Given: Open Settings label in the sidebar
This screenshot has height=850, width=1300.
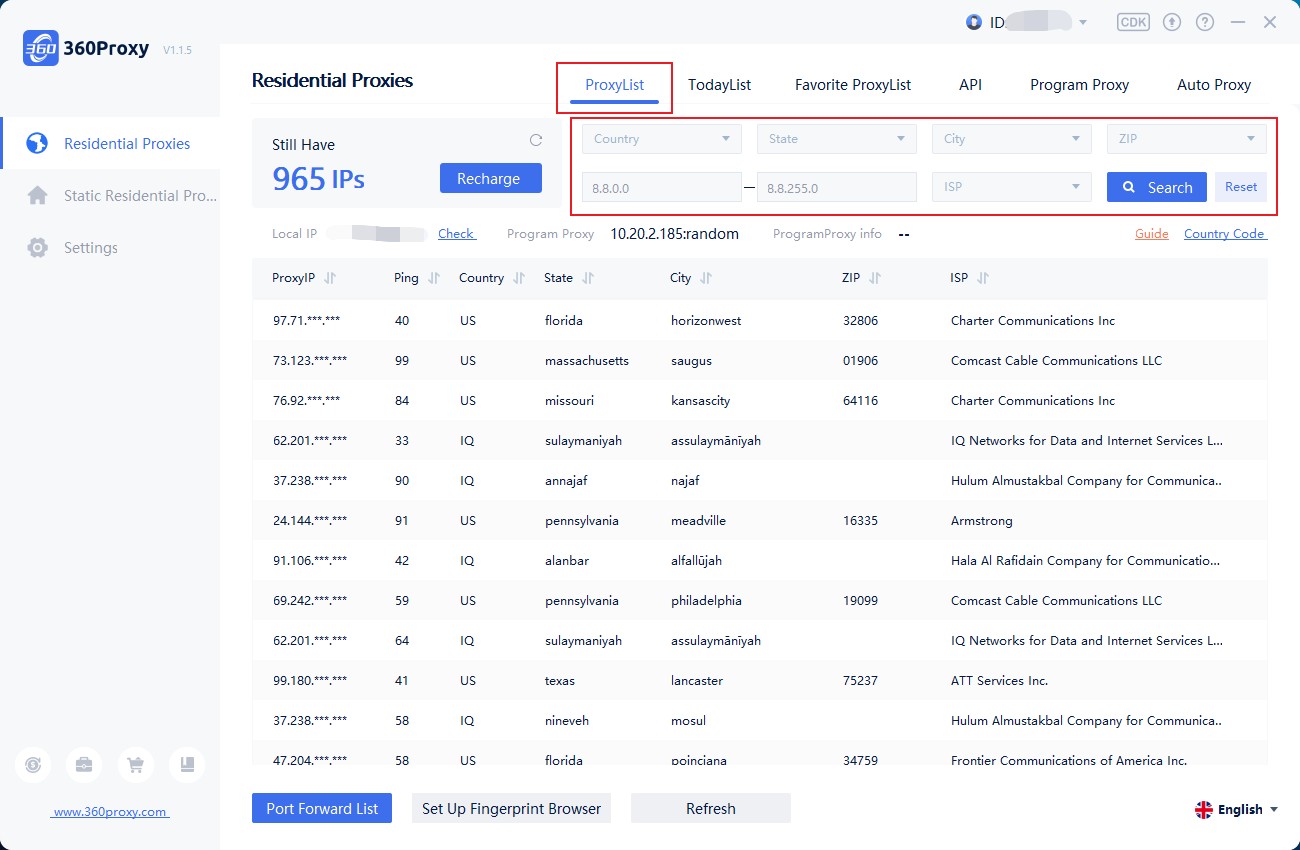Looking at the screenshot, I should 90,248.
